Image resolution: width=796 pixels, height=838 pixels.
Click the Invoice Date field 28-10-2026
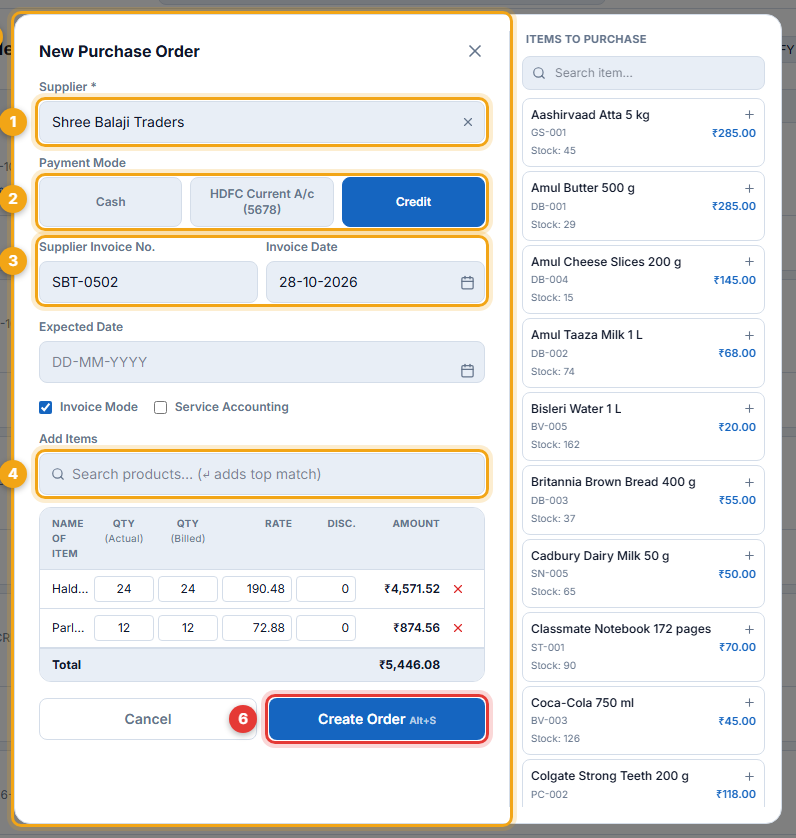click(375, 282)
